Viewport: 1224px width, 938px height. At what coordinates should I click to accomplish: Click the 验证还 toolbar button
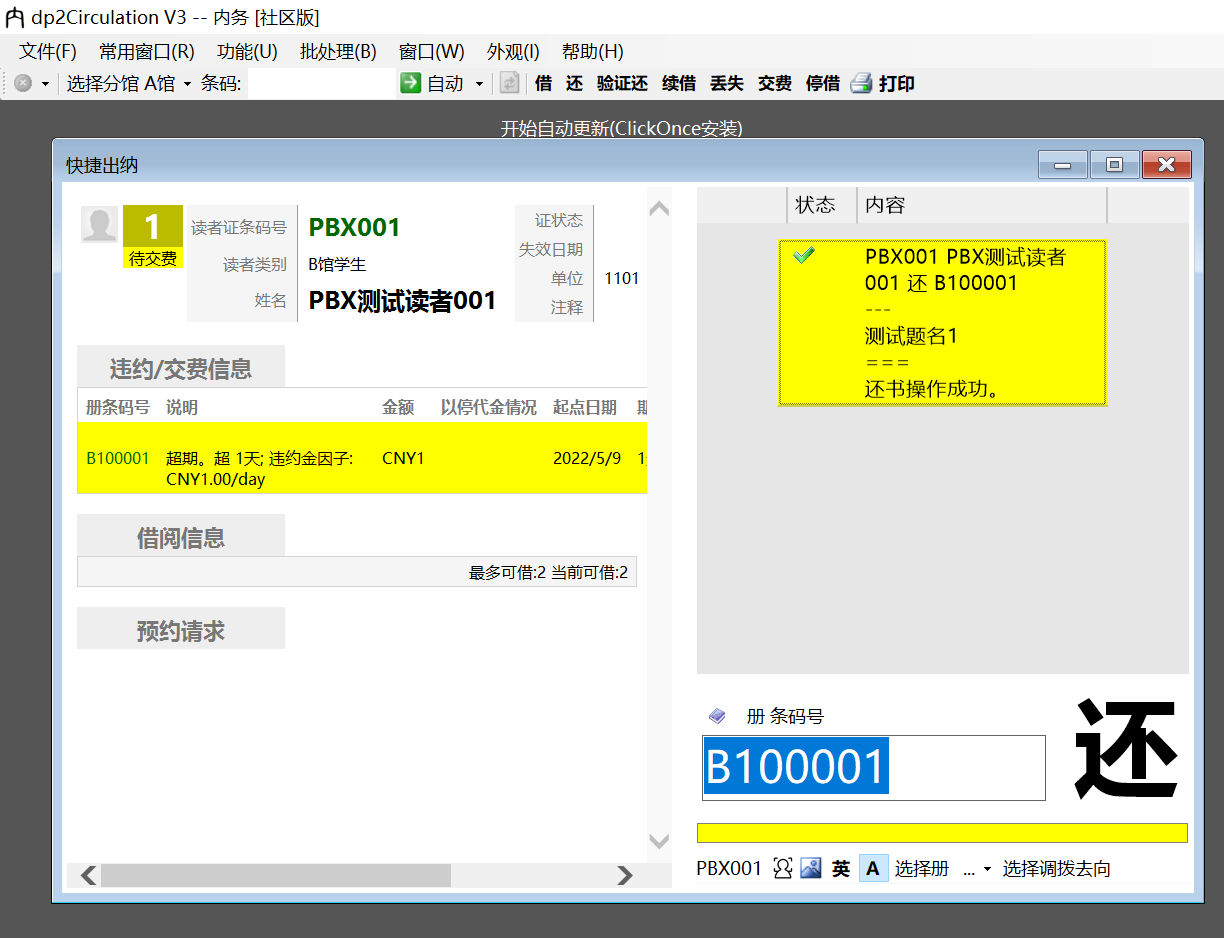[622, 84]
